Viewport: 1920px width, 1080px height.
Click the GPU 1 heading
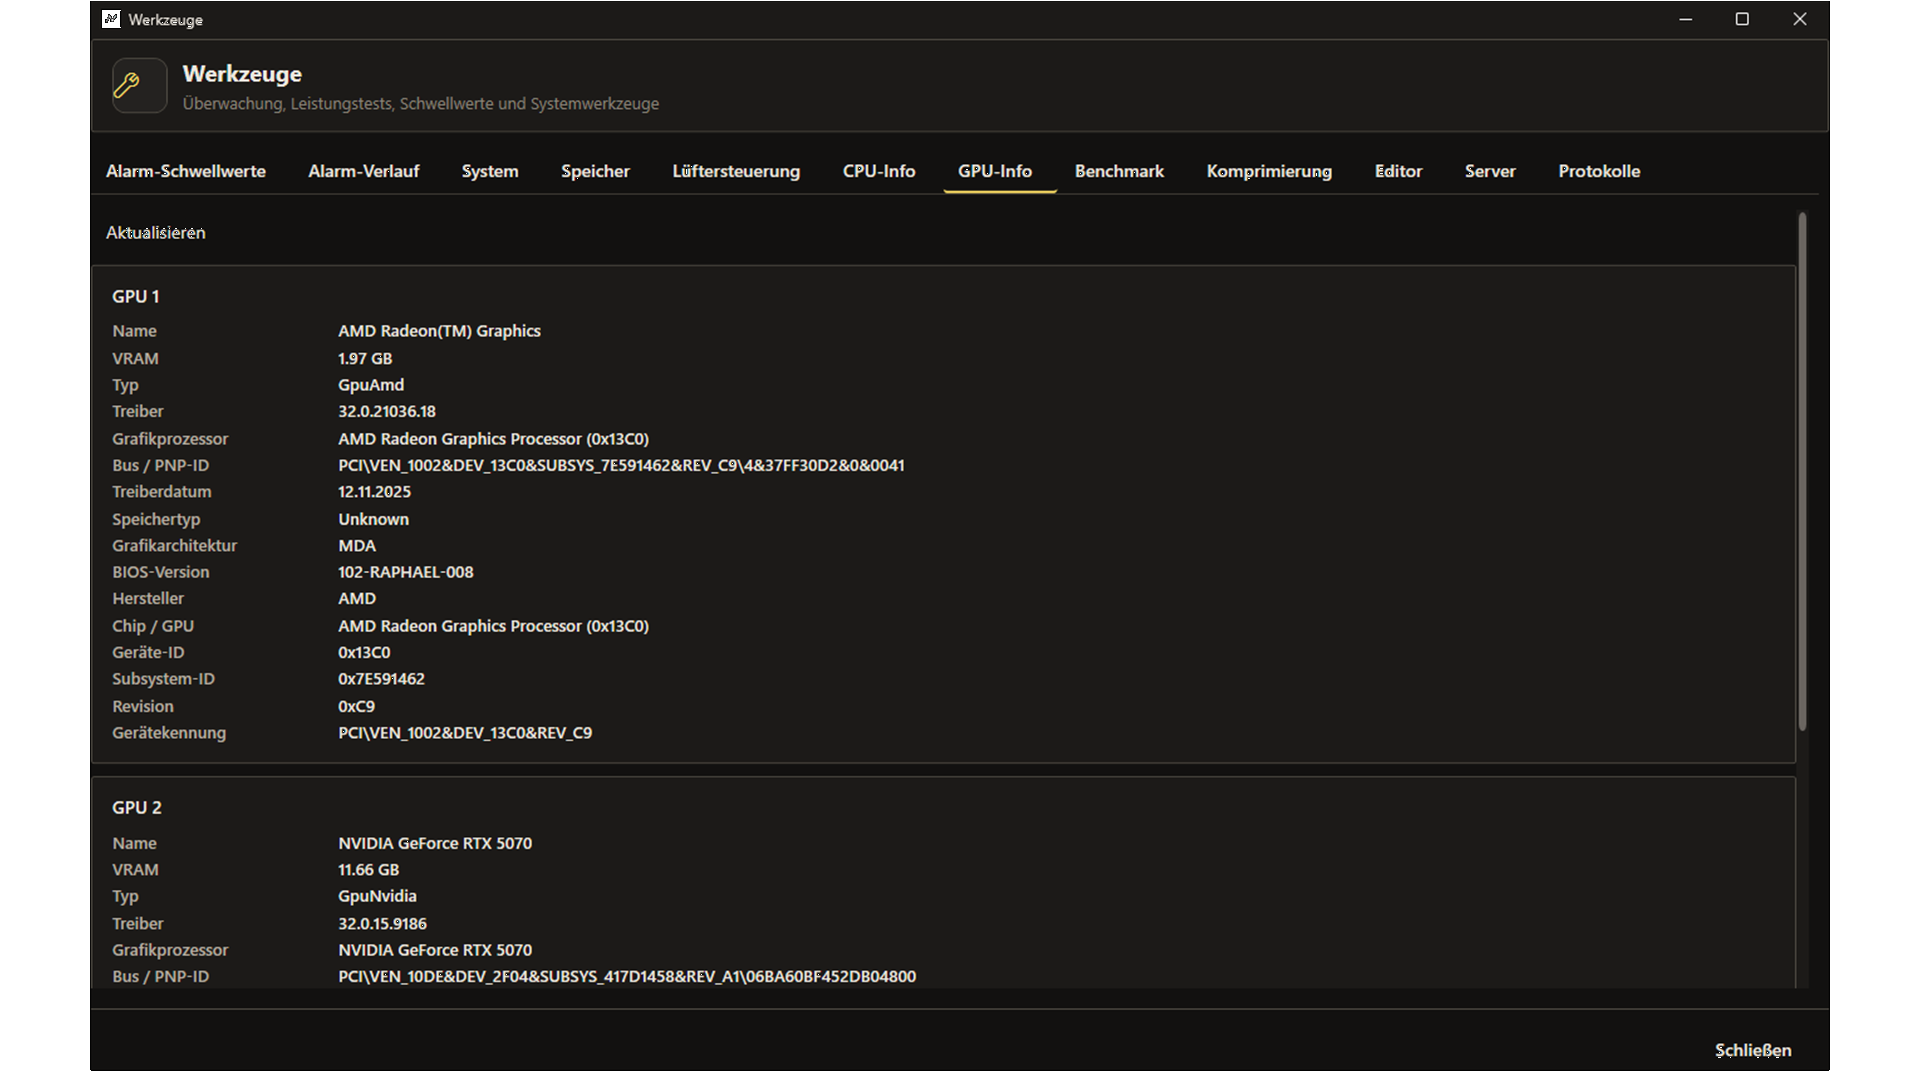(136, 296)
